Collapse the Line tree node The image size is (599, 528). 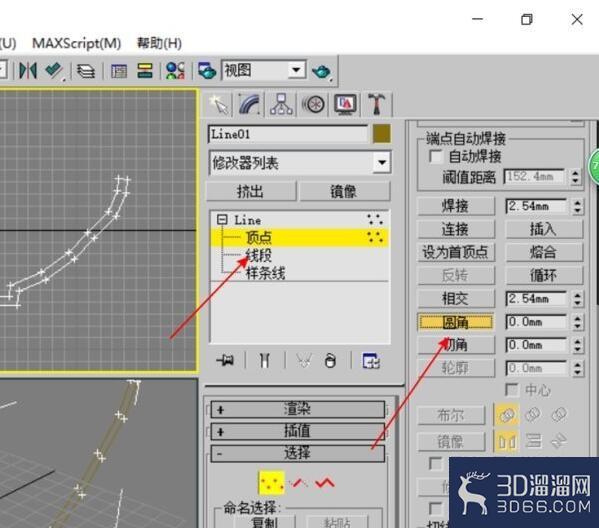pos(222,220)
